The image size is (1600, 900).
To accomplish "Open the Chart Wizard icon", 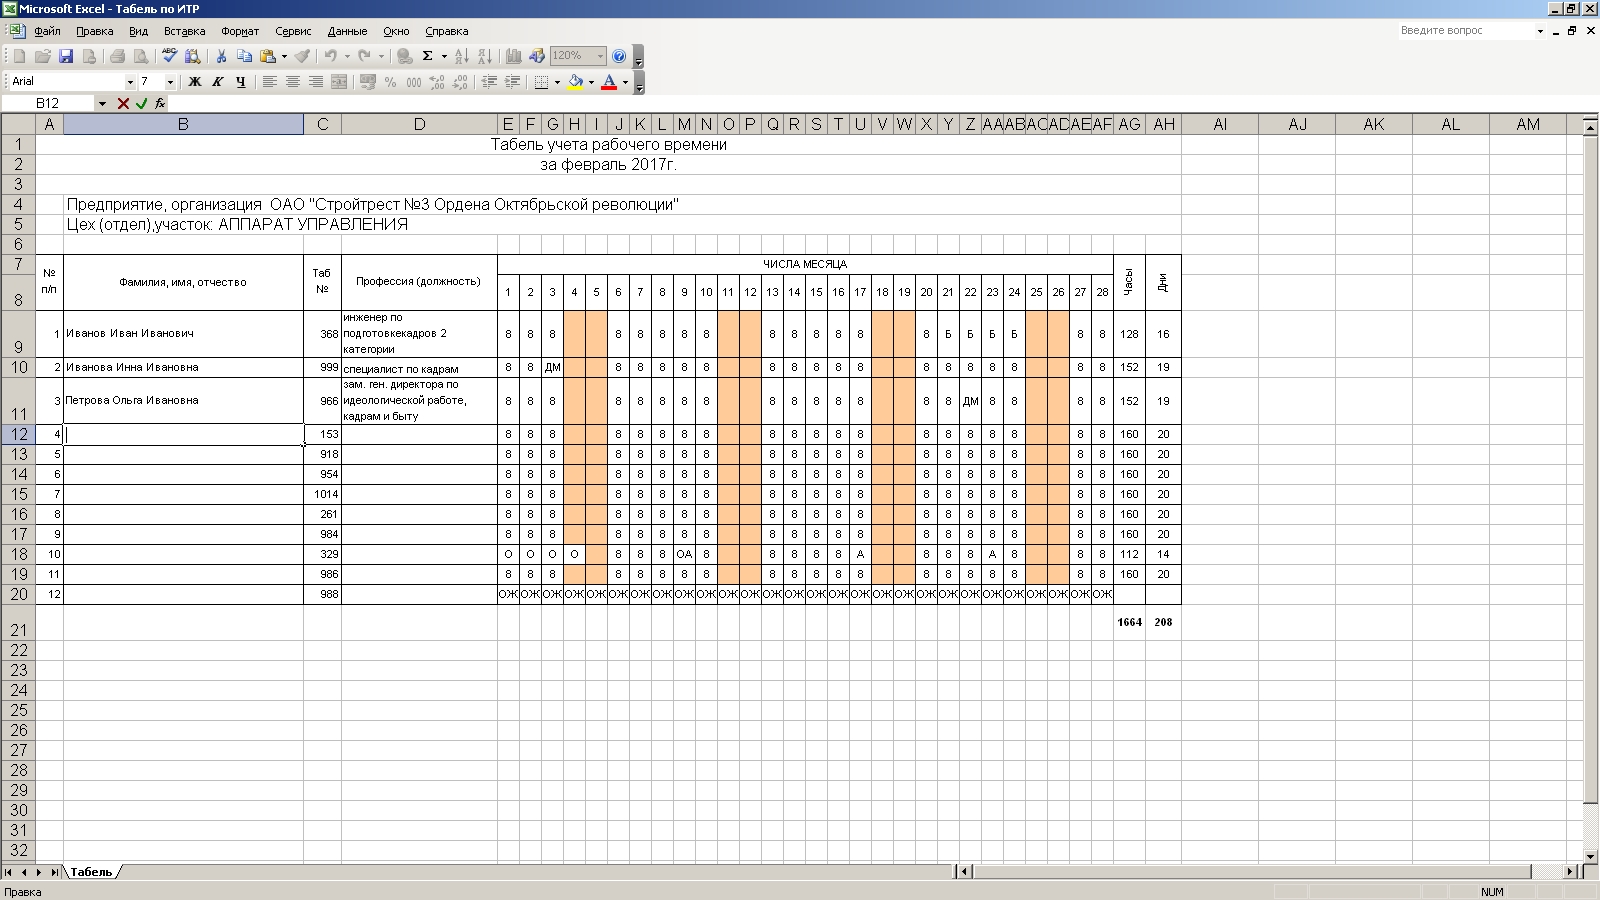I will pos(513,56).
